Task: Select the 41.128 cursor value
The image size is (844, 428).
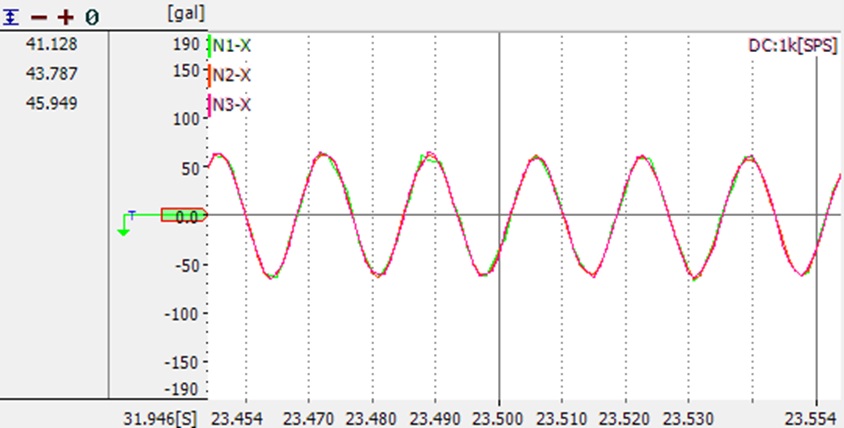Action: pyautogui.click(x=52, y=44)
